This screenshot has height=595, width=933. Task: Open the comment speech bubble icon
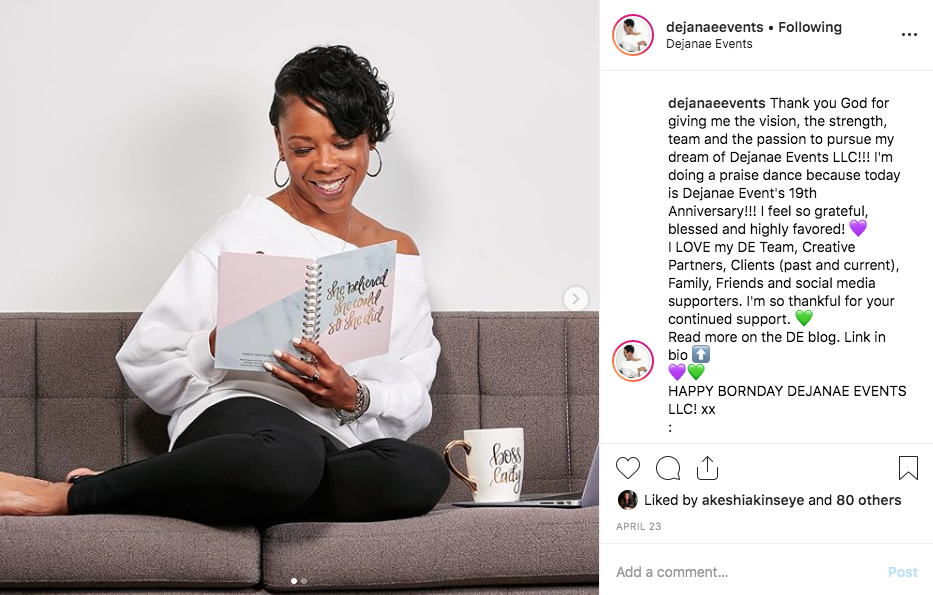[668, 468]
